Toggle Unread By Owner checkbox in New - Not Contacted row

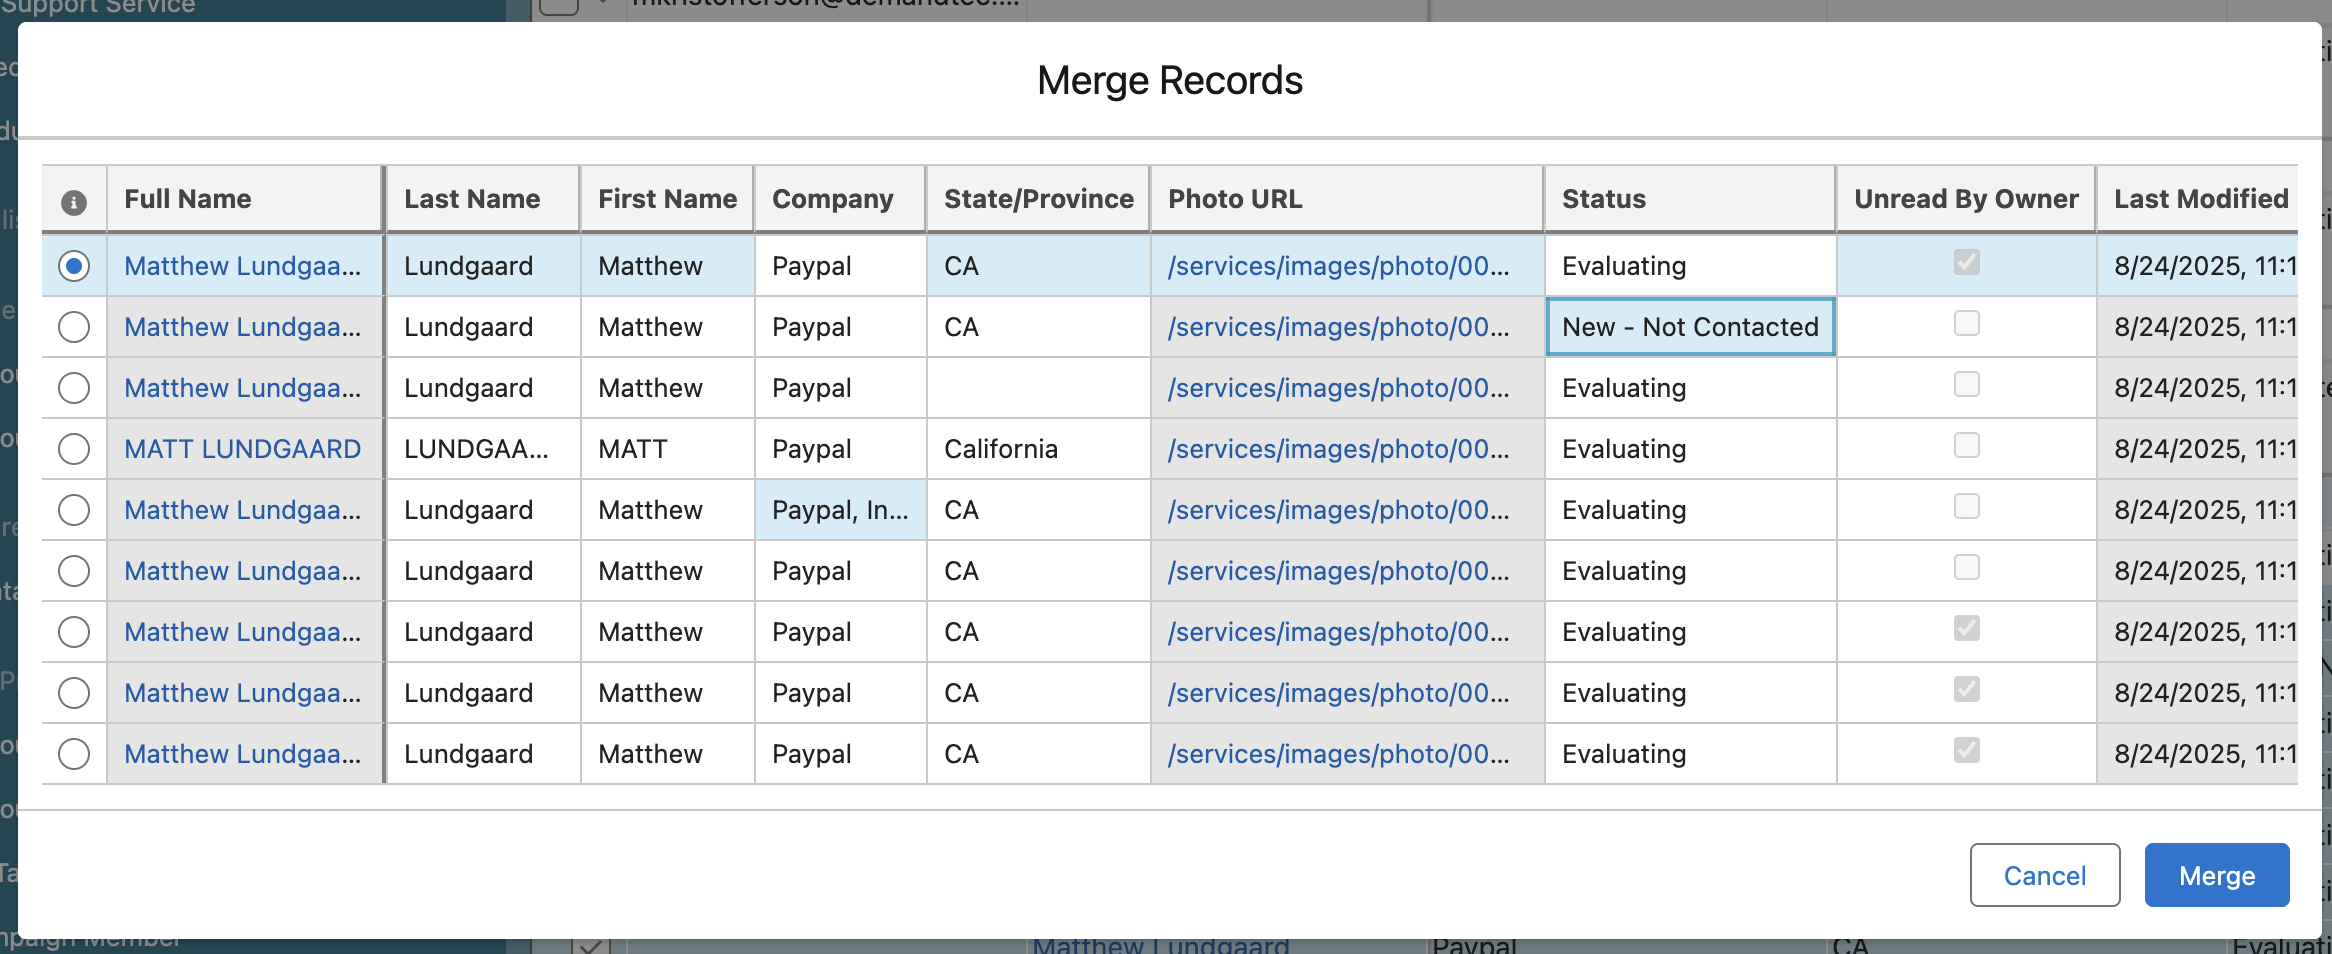coord(1966,324)
